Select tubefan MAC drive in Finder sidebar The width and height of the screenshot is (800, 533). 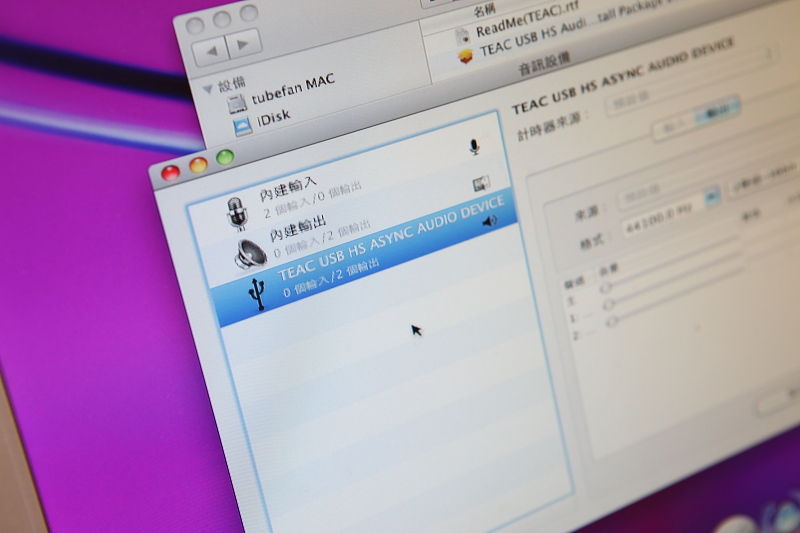(x=292, y=90)
